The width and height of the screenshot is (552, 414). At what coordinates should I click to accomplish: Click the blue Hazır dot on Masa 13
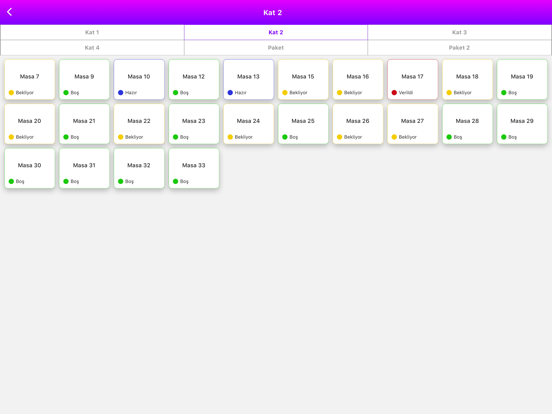coord(230,93)
